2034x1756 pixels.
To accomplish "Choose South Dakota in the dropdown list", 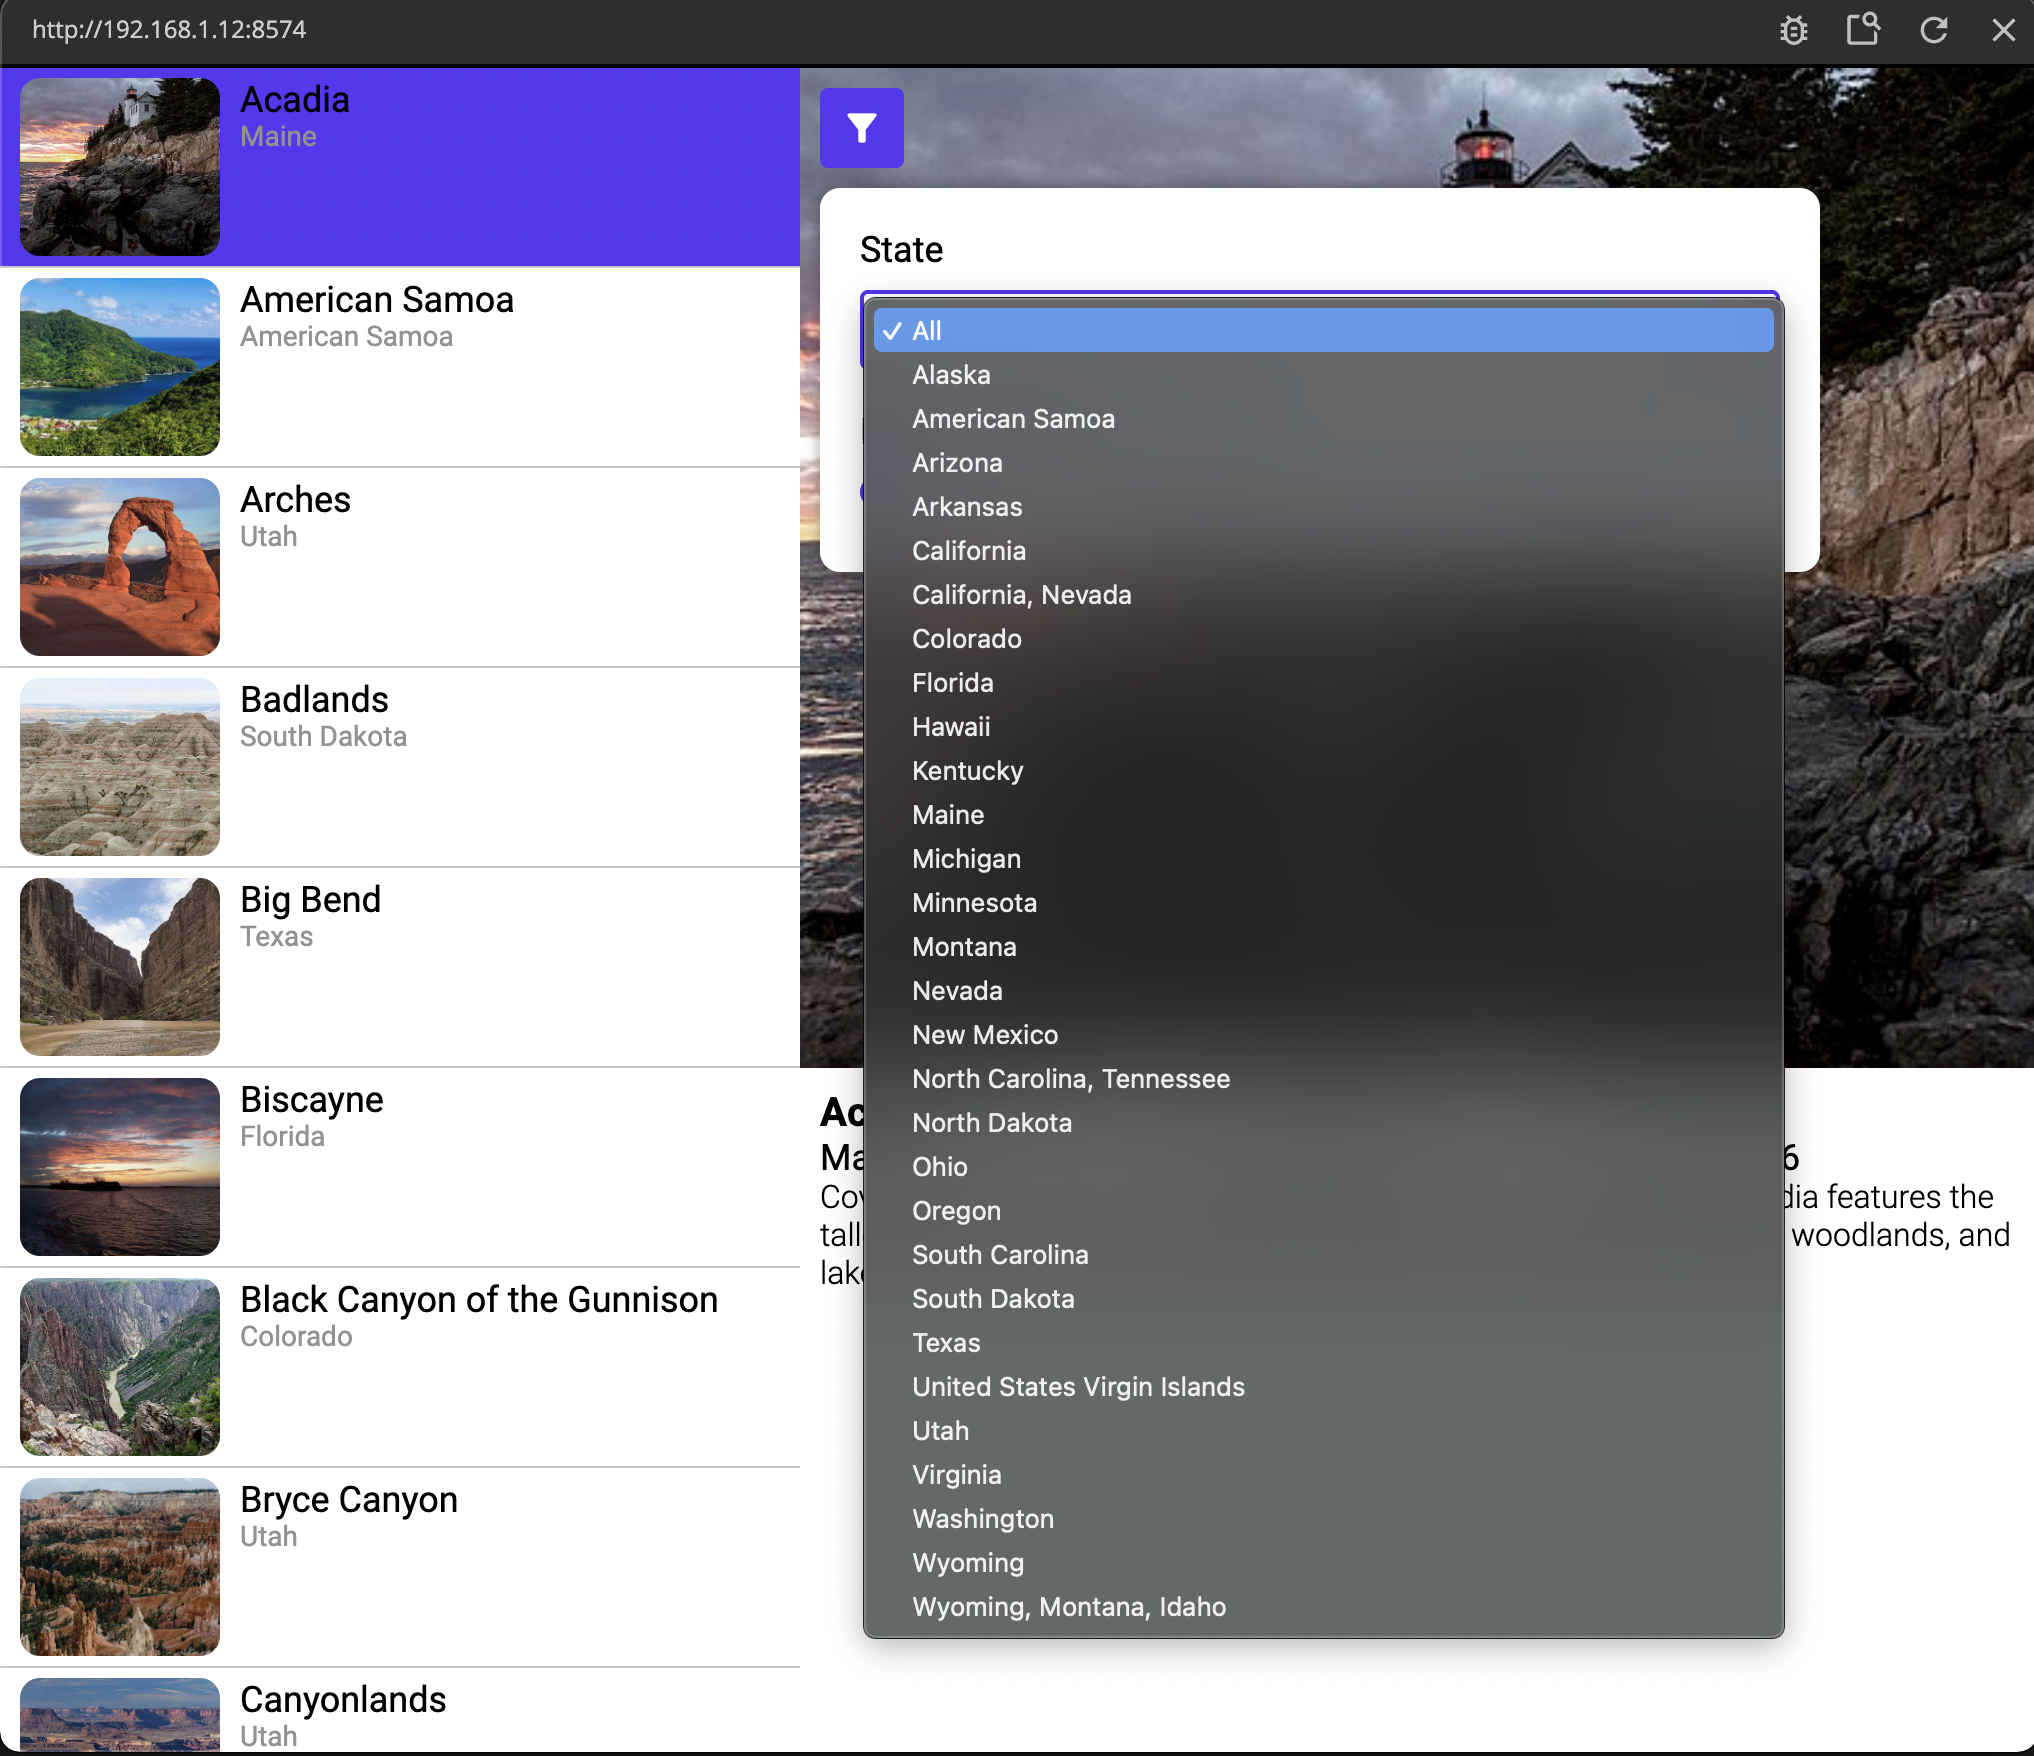I will tap(1323, 1299).
